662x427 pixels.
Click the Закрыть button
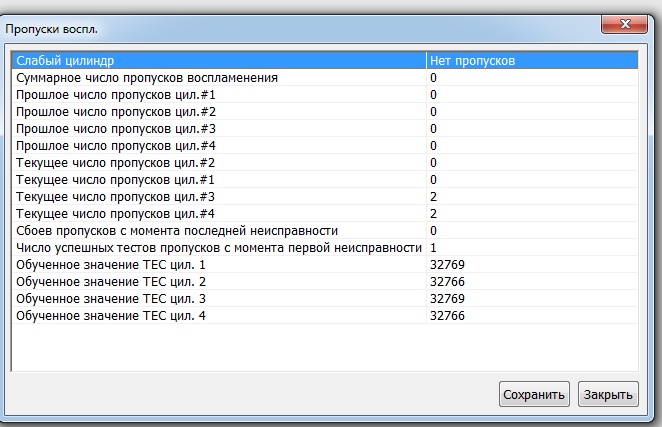coord(608,394)
